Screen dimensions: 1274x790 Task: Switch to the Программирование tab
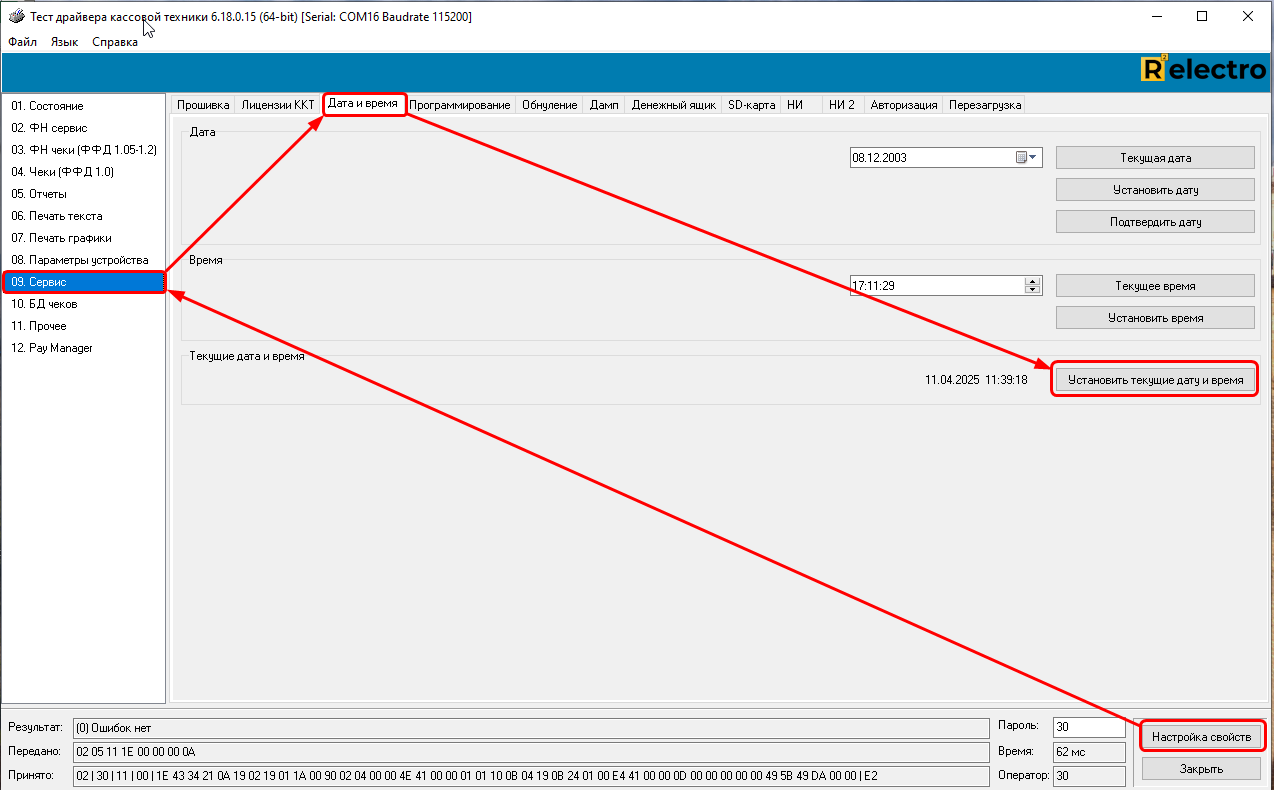click(460, 105)
